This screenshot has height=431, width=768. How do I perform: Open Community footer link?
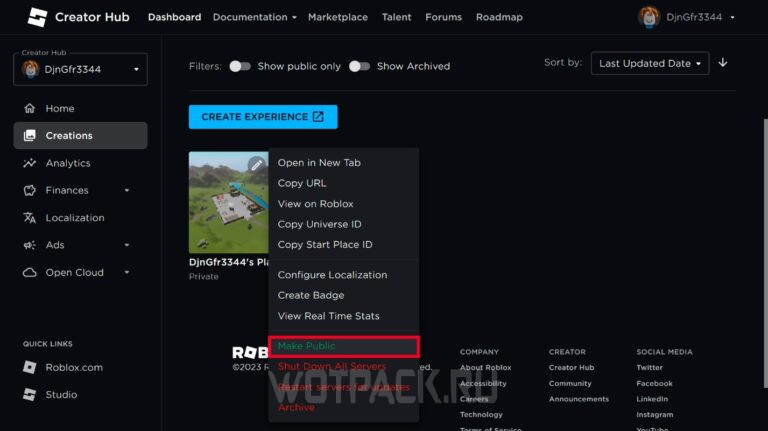tap(570, 383)
